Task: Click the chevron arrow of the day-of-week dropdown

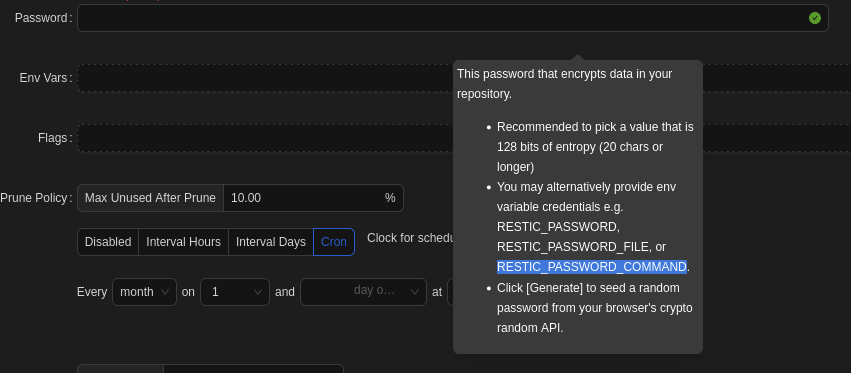Action: tap(415, 292)
